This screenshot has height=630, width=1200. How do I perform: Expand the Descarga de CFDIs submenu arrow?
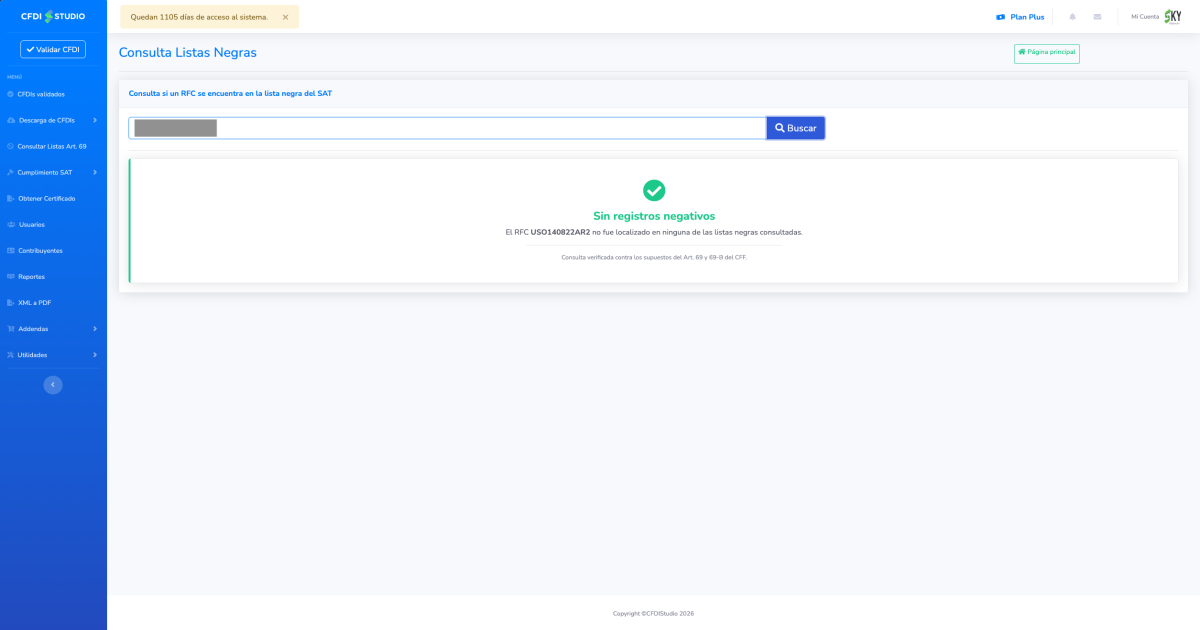point(95,120)
